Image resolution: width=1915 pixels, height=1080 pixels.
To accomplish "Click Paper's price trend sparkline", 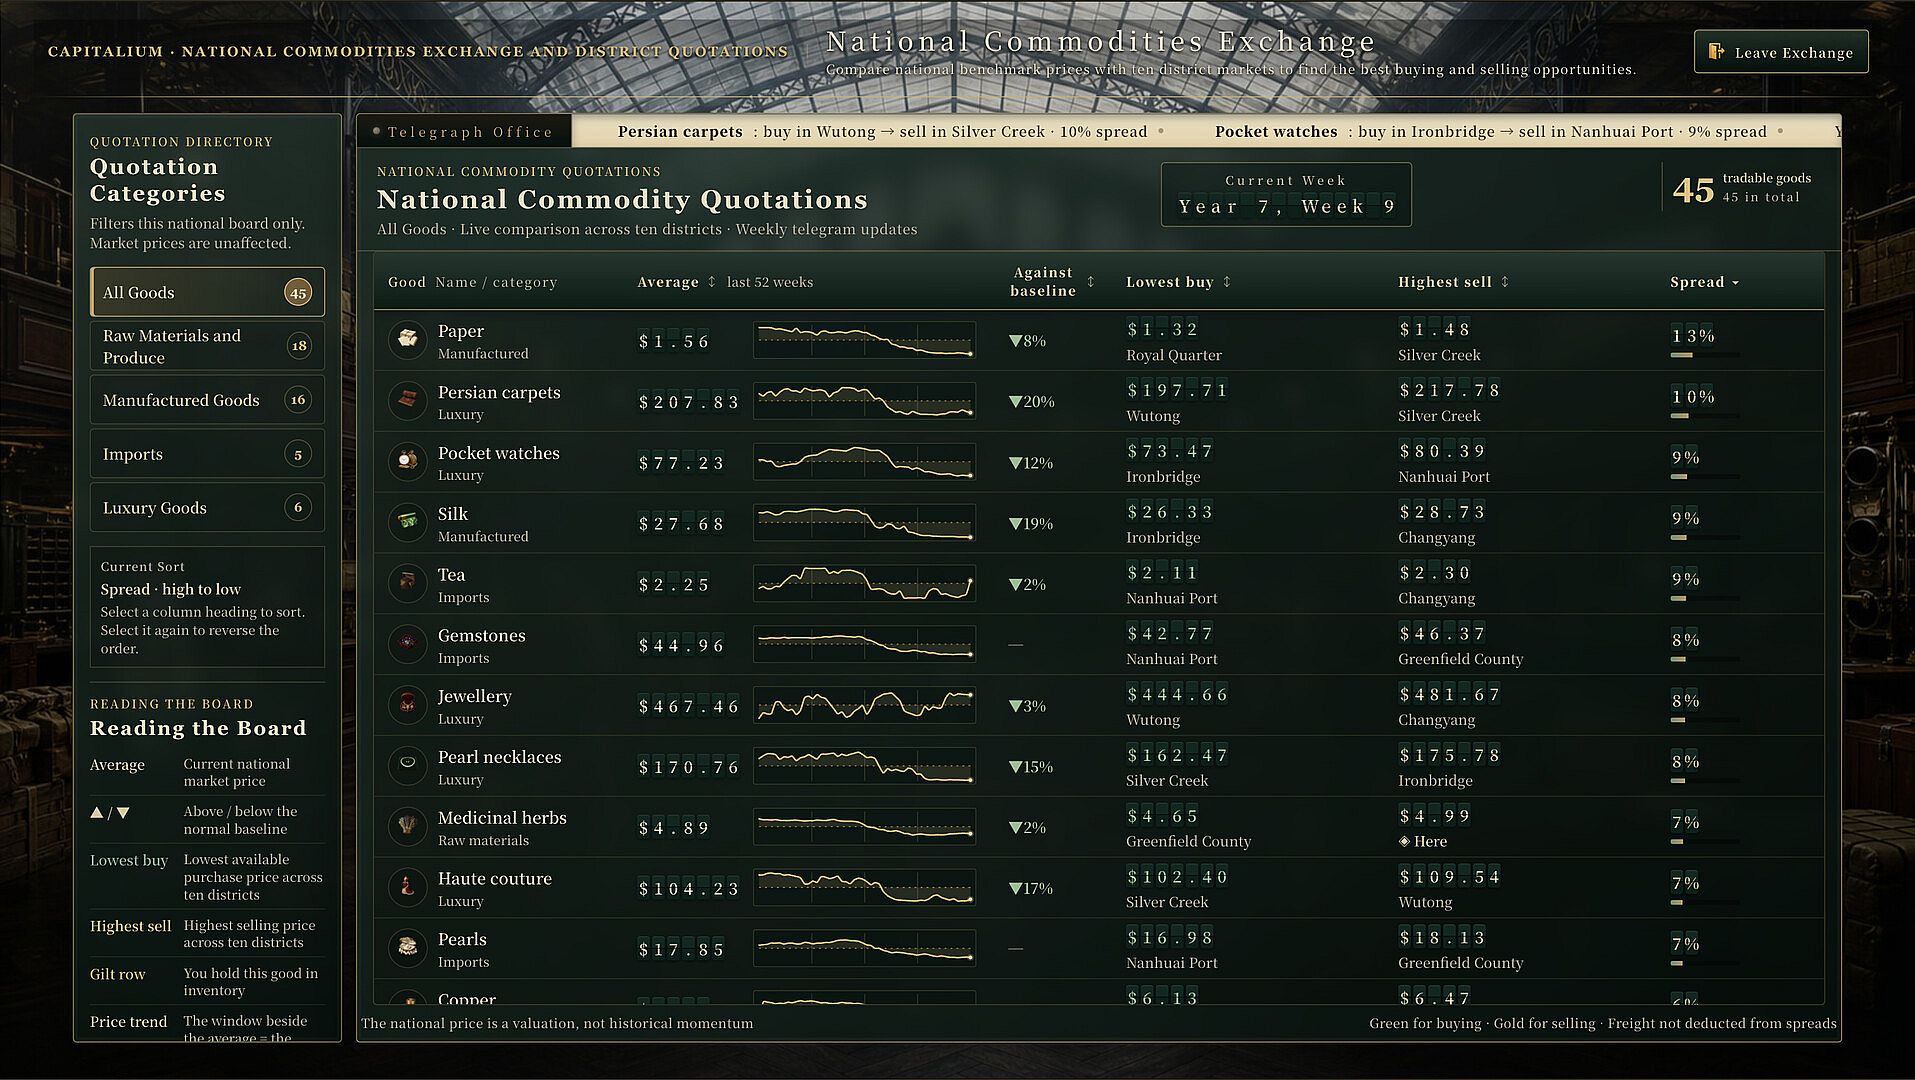I will pos(864,340).
